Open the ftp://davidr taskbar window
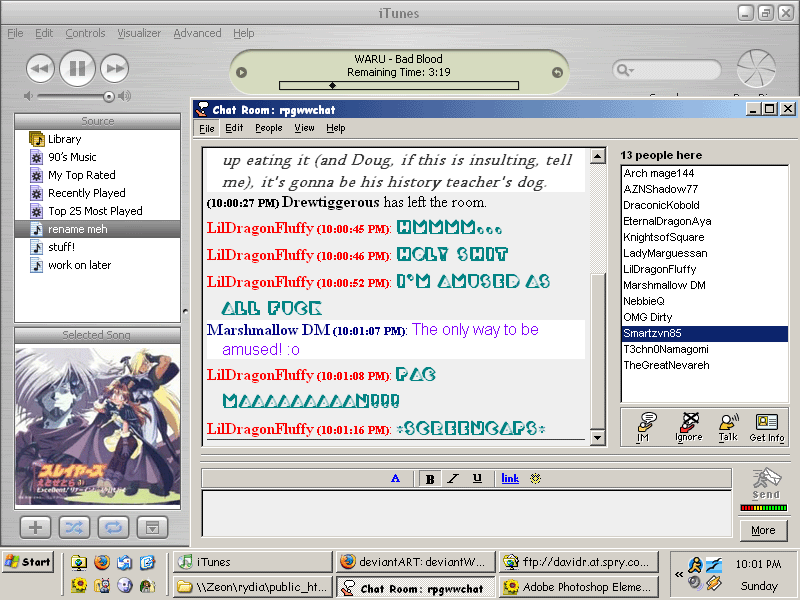The height and width of the screenshot is (600, 800). (579, 562)
